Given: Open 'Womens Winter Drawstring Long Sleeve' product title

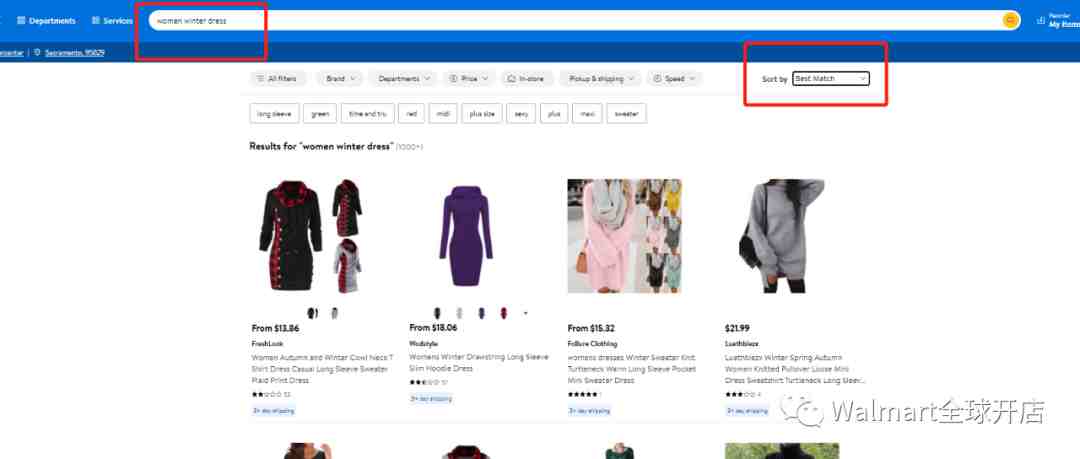Looking at the screenshot, I should (x=479, y=363).
